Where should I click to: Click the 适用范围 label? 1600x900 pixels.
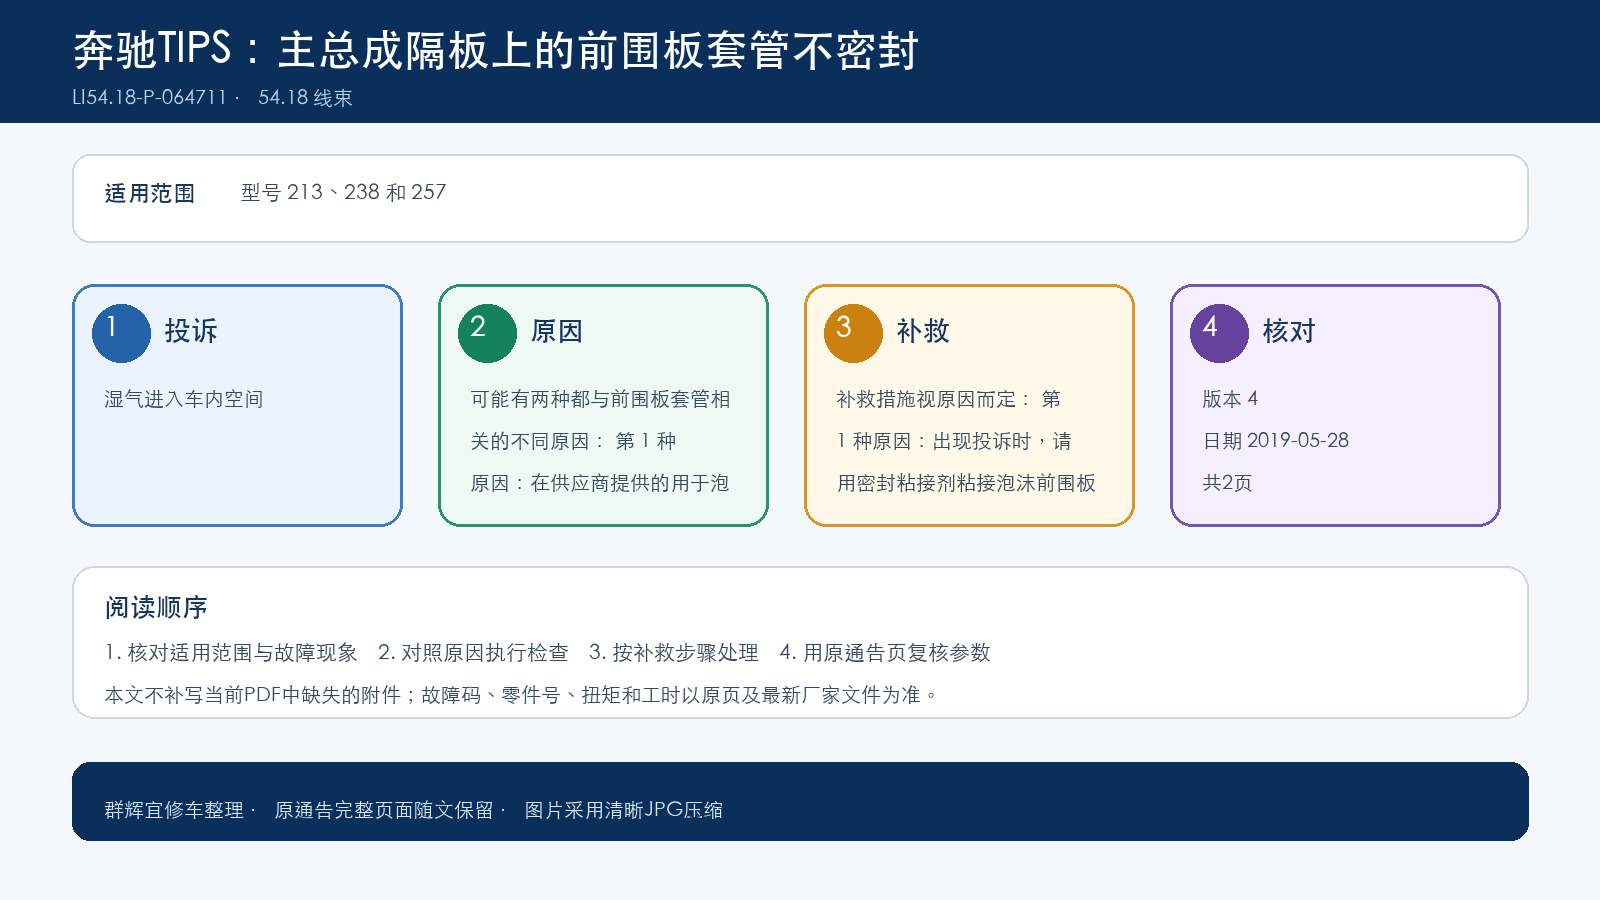coord(150,193)
